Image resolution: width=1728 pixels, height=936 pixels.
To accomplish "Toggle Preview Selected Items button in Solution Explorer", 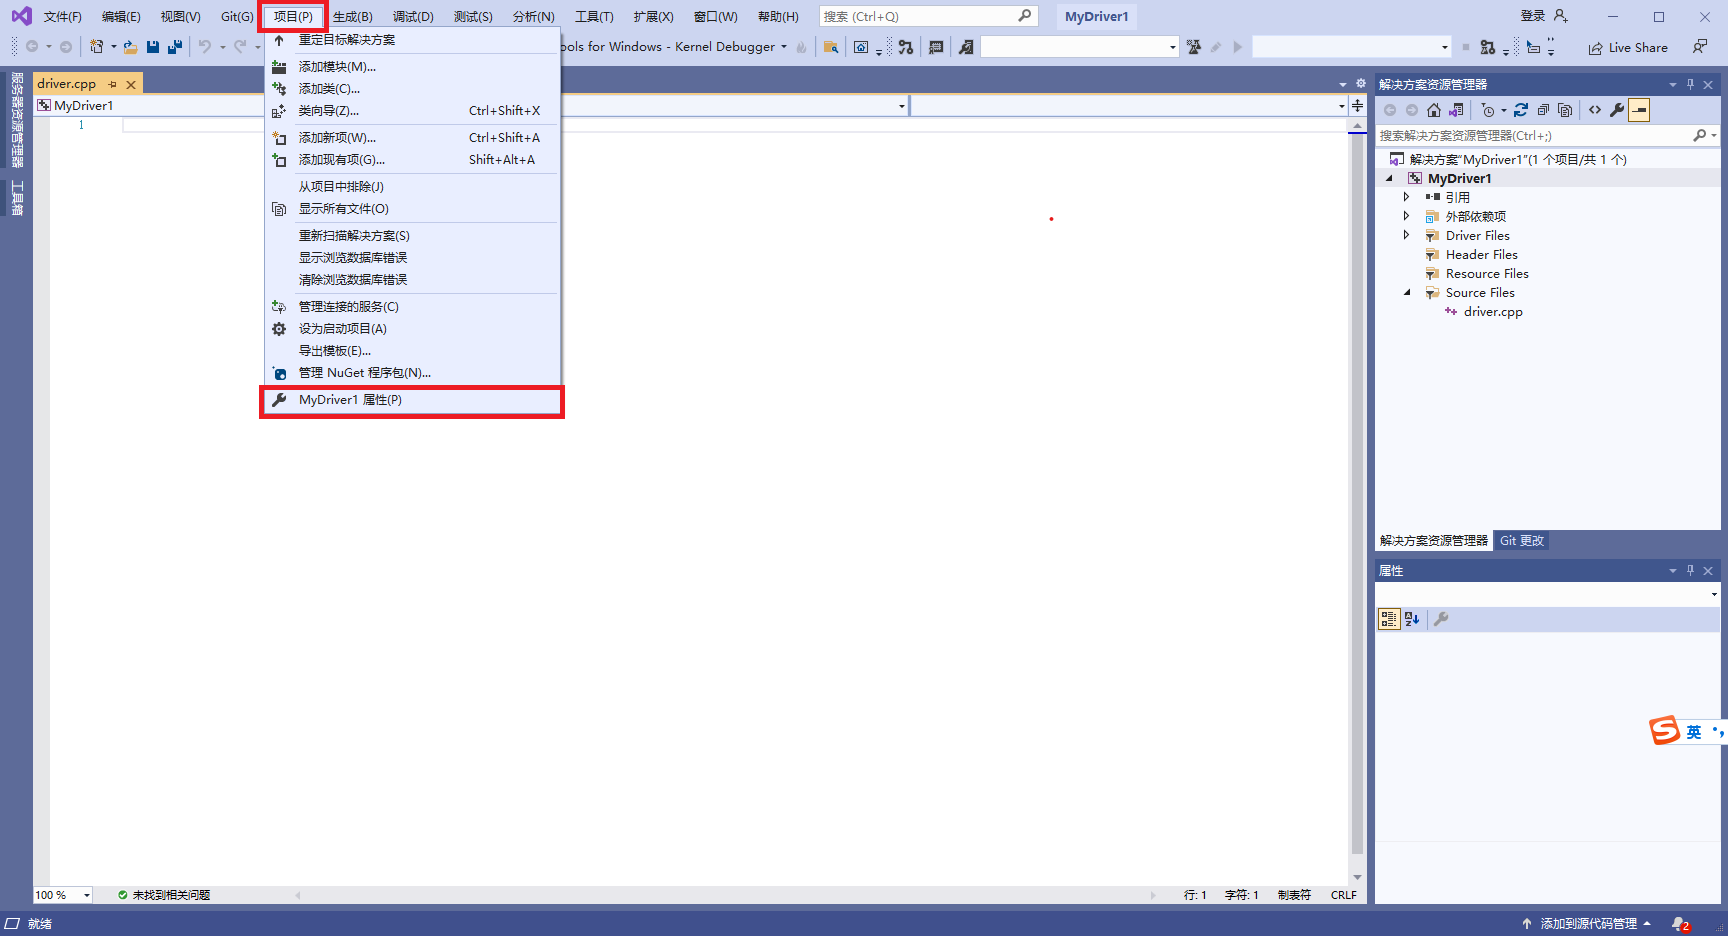I will (1639, 110).
